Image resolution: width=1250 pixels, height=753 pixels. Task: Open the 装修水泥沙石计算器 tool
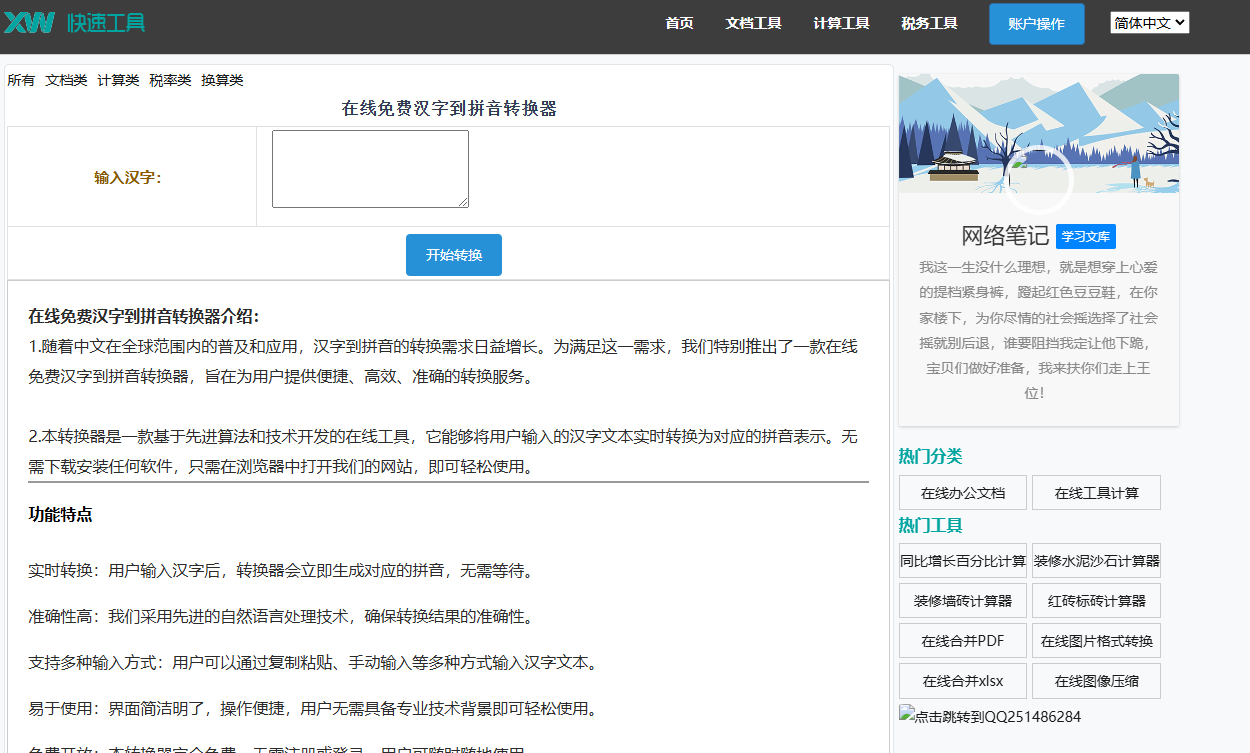(1096, 561)
